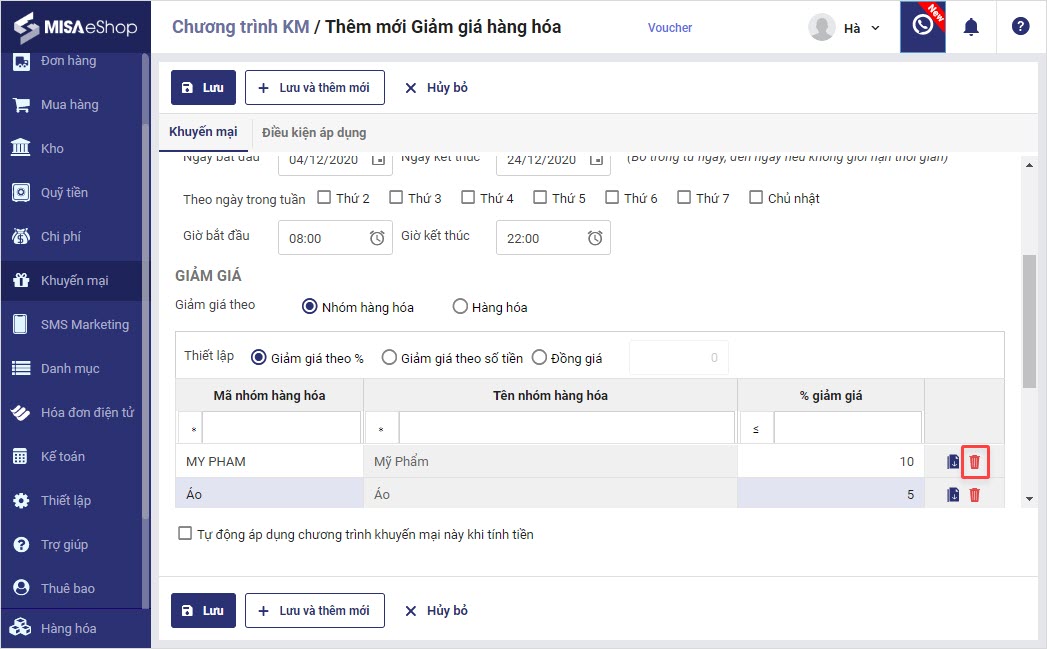This screenshot has height=649, width=1047.
Task: Click the Voucher link
Action: [x=670, y=28]
